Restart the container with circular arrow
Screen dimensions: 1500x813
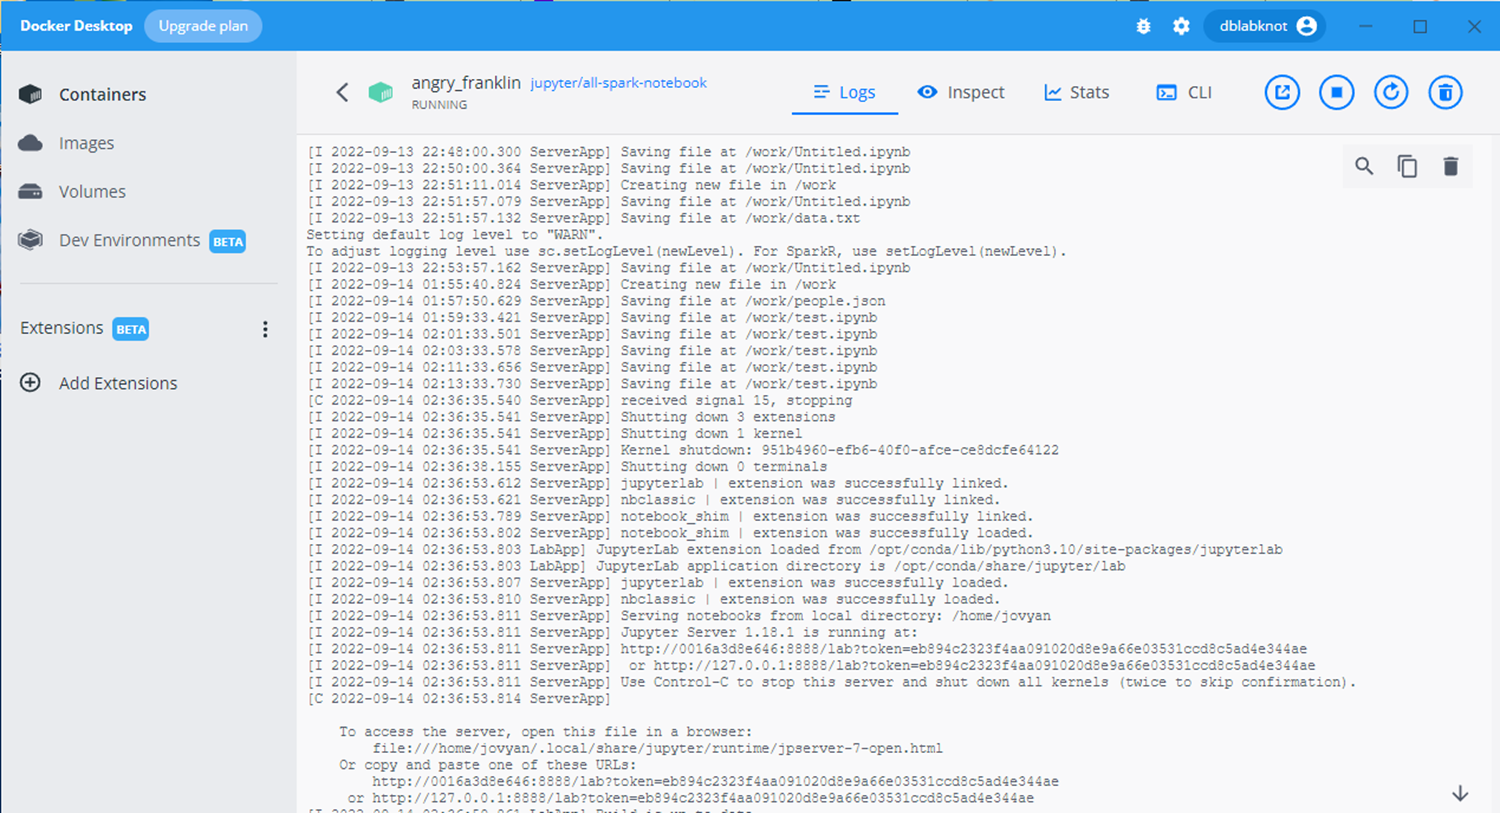pyautogui.click(x=1391, y=93)
